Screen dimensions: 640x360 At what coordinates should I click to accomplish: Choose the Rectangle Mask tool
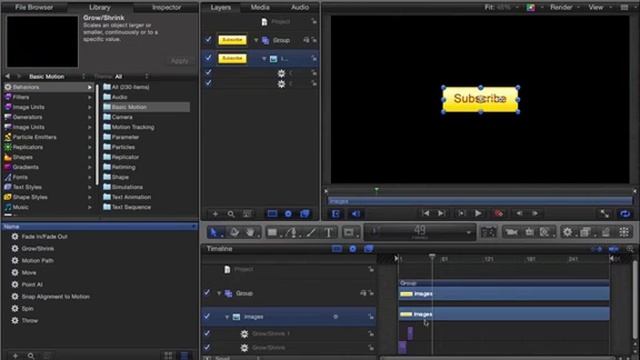click(349, 232)
